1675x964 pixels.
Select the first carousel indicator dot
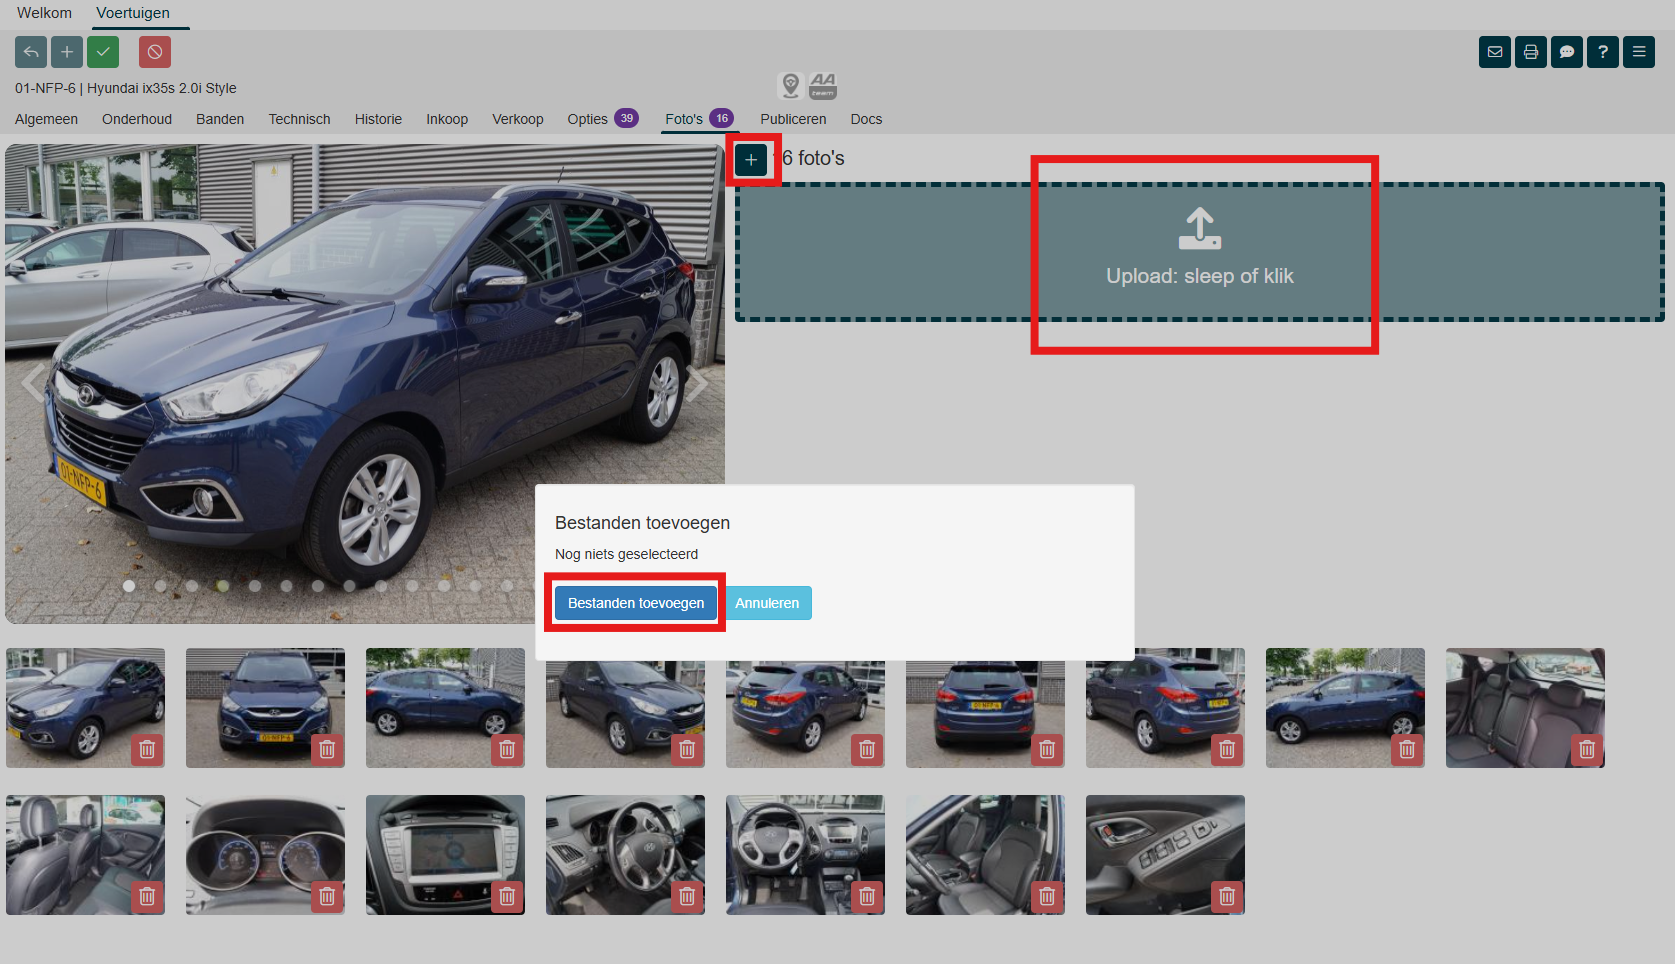pos(129,586)
